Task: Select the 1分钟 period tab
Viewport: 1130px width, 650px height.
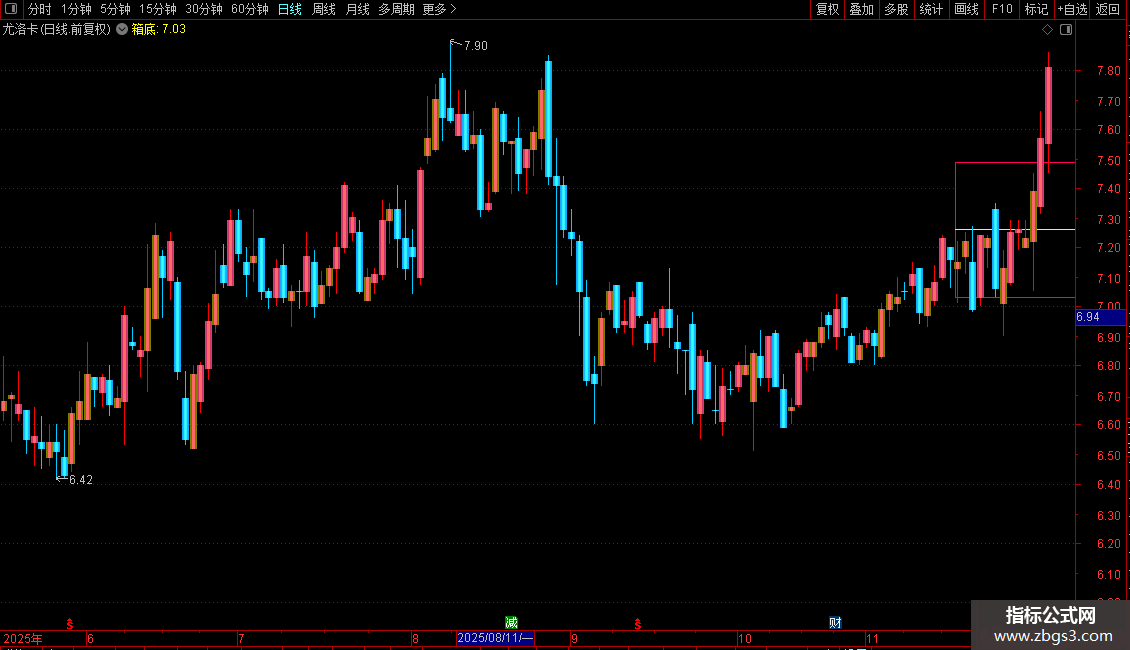Action: click(76, 9)
